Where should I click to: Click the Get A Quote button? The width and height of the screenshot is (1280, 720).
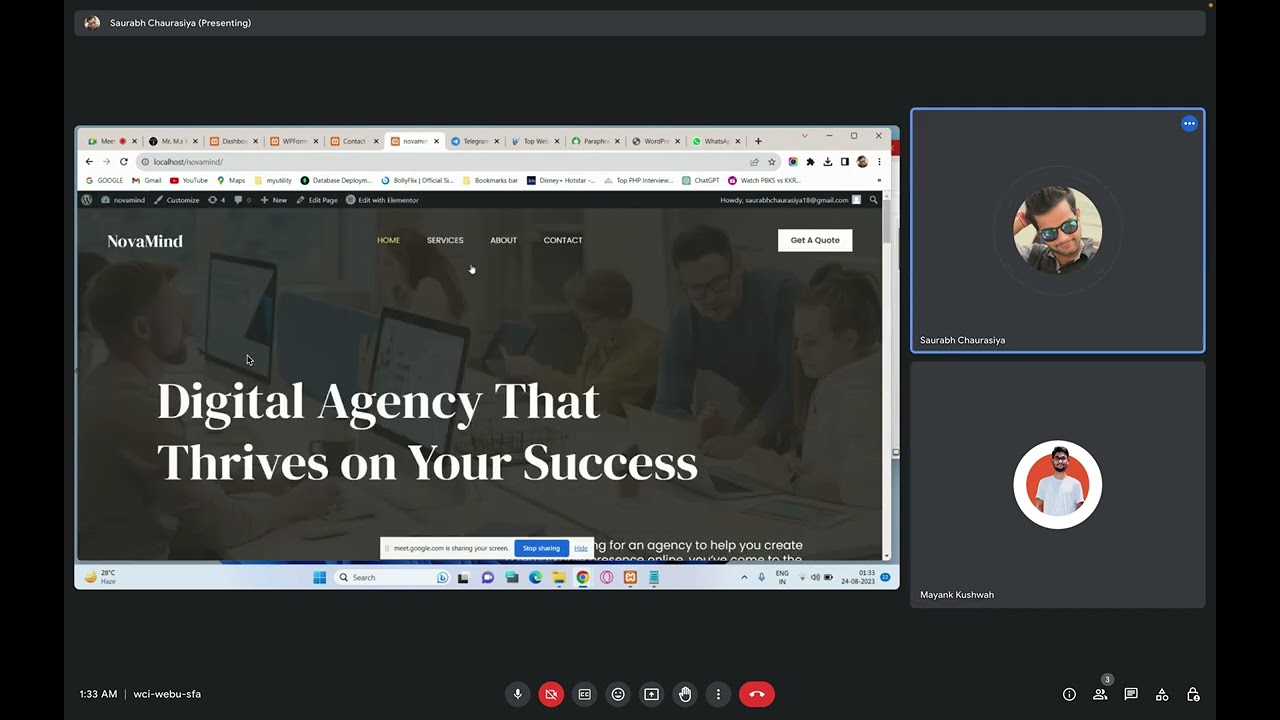815,240
